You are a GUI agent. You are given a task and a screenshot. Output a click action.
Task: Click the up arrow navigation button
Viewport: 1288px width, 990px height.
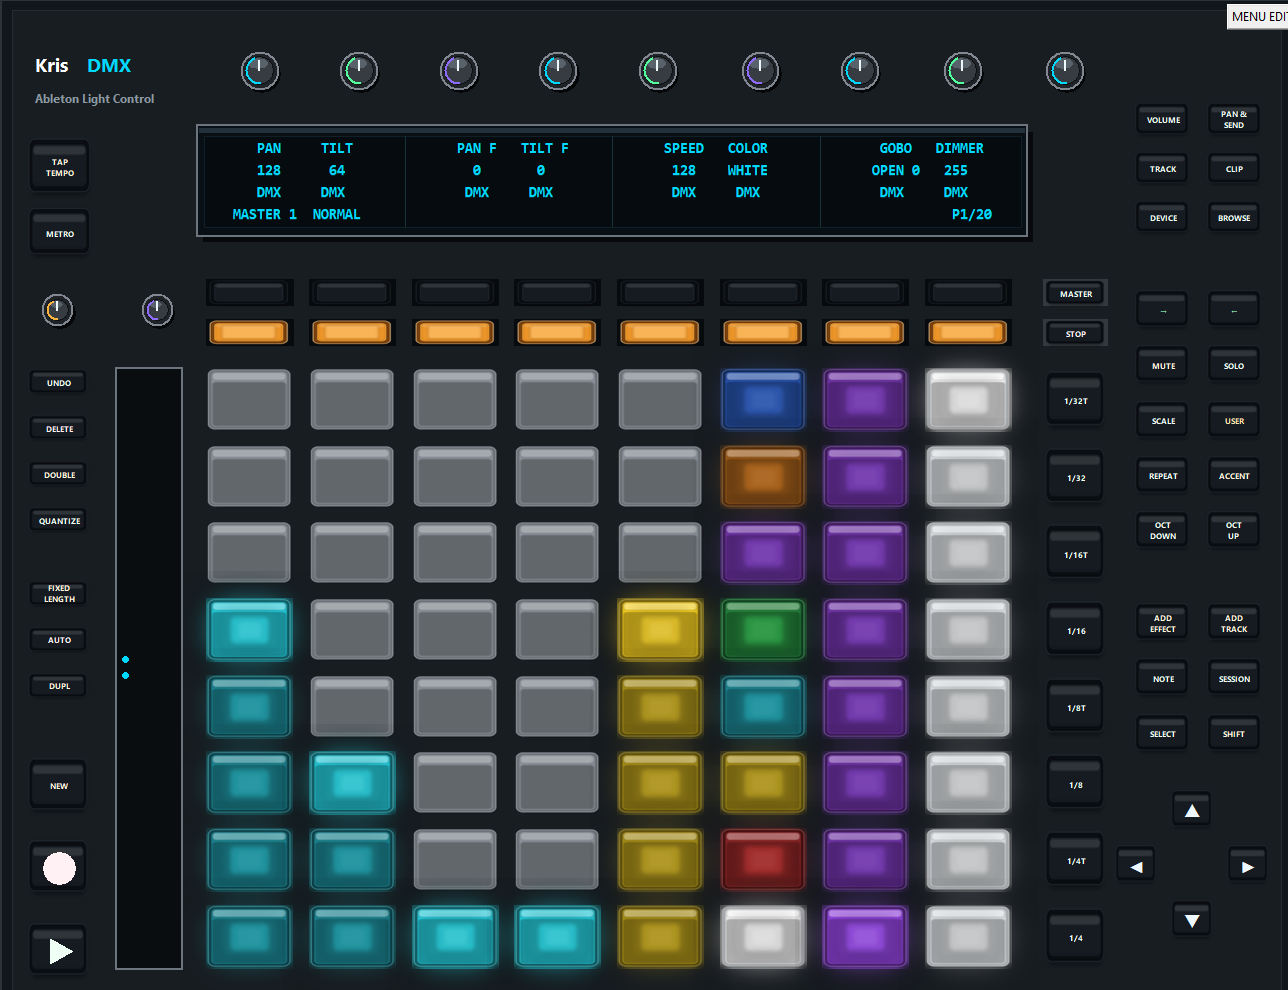coord(1191,811)
